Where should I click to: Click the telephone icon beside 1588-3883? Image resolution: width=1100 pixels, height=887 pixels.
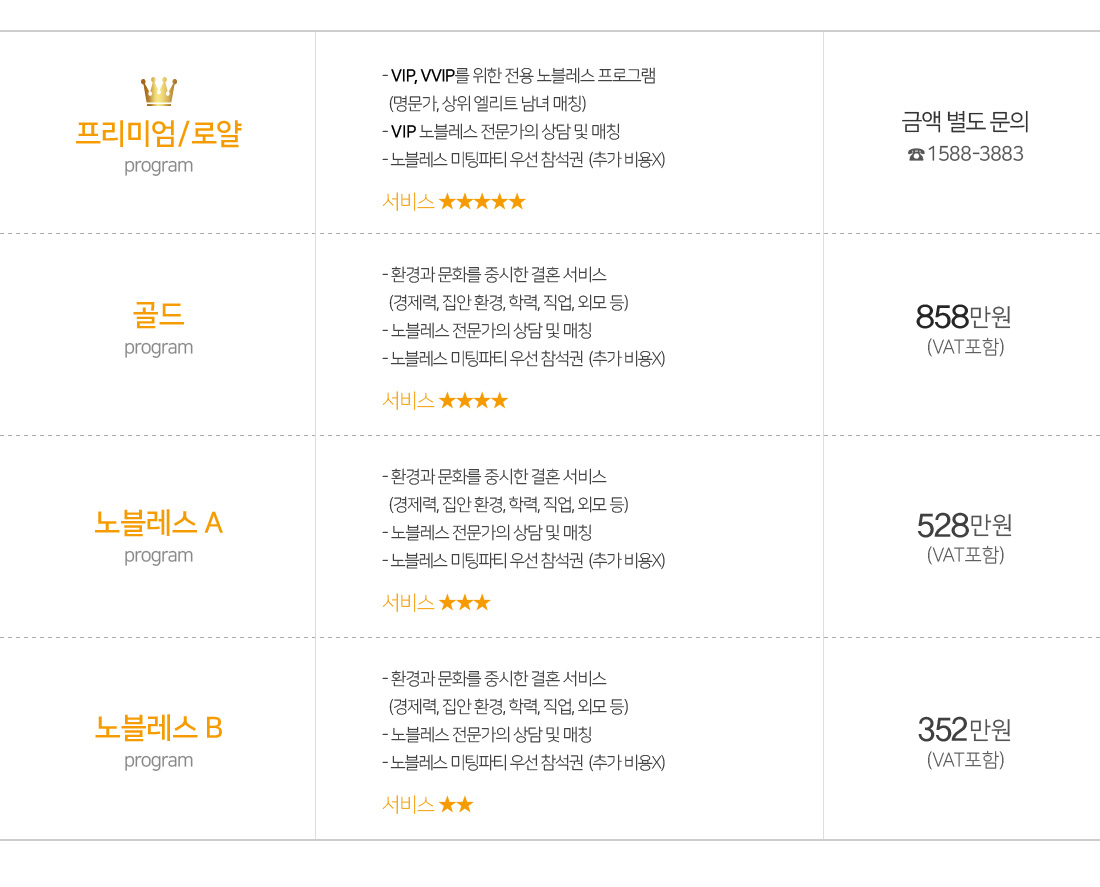click(916, 154)
